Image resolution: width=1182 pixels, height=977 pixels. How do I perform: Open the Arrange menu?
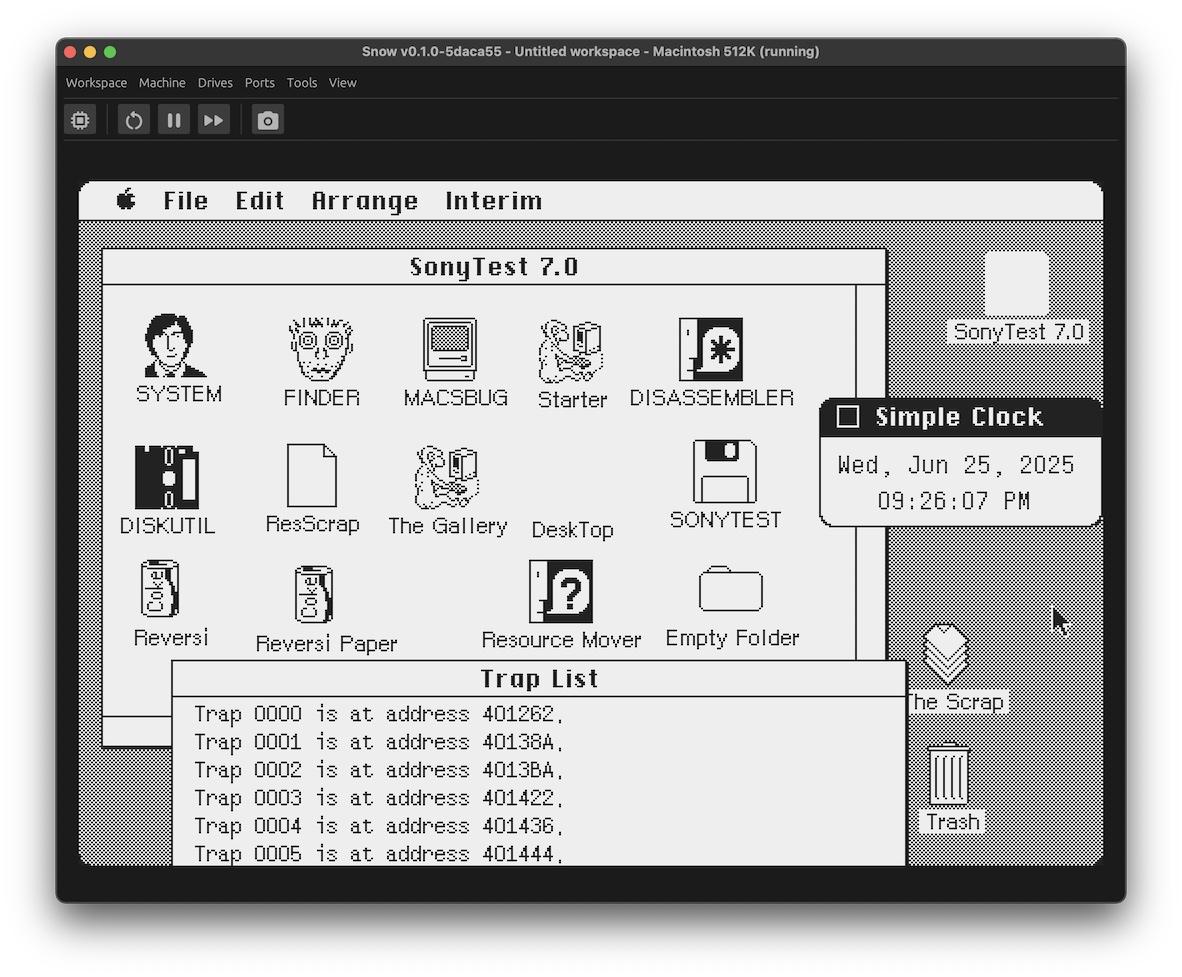(x=365, y=201)
